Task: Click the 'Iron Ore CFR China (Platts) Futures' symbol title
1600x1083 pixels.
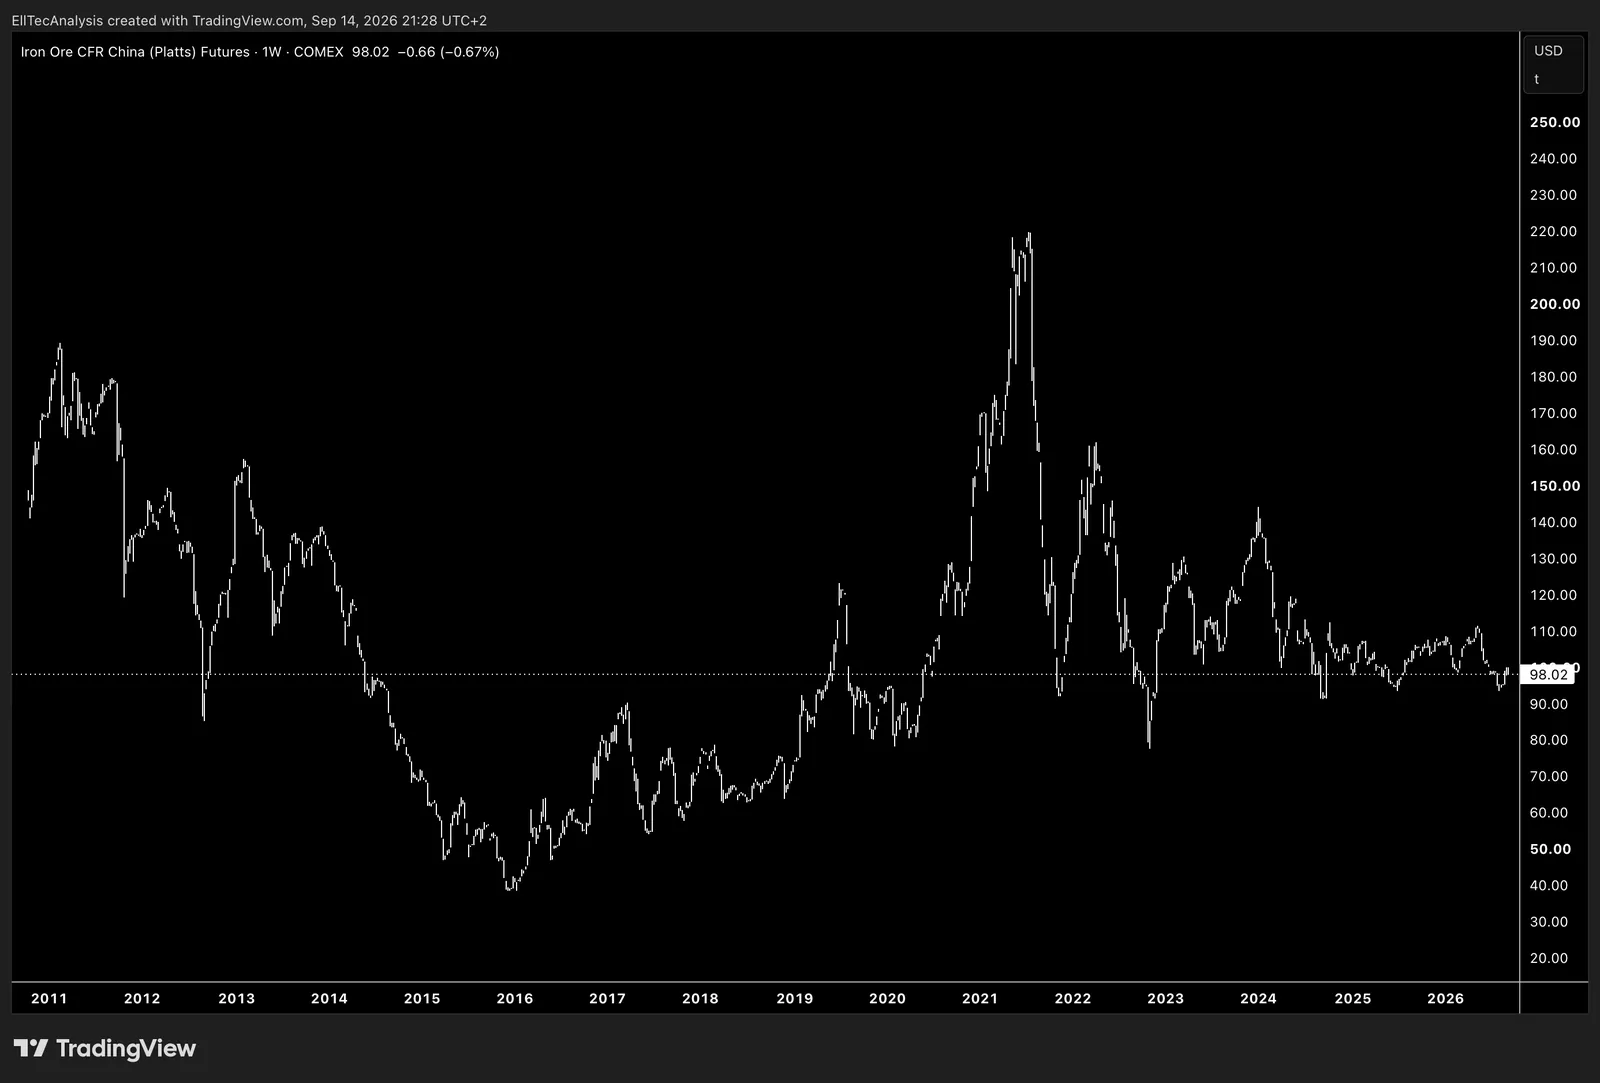Action: pyautogui.click(x=135, y=52)
